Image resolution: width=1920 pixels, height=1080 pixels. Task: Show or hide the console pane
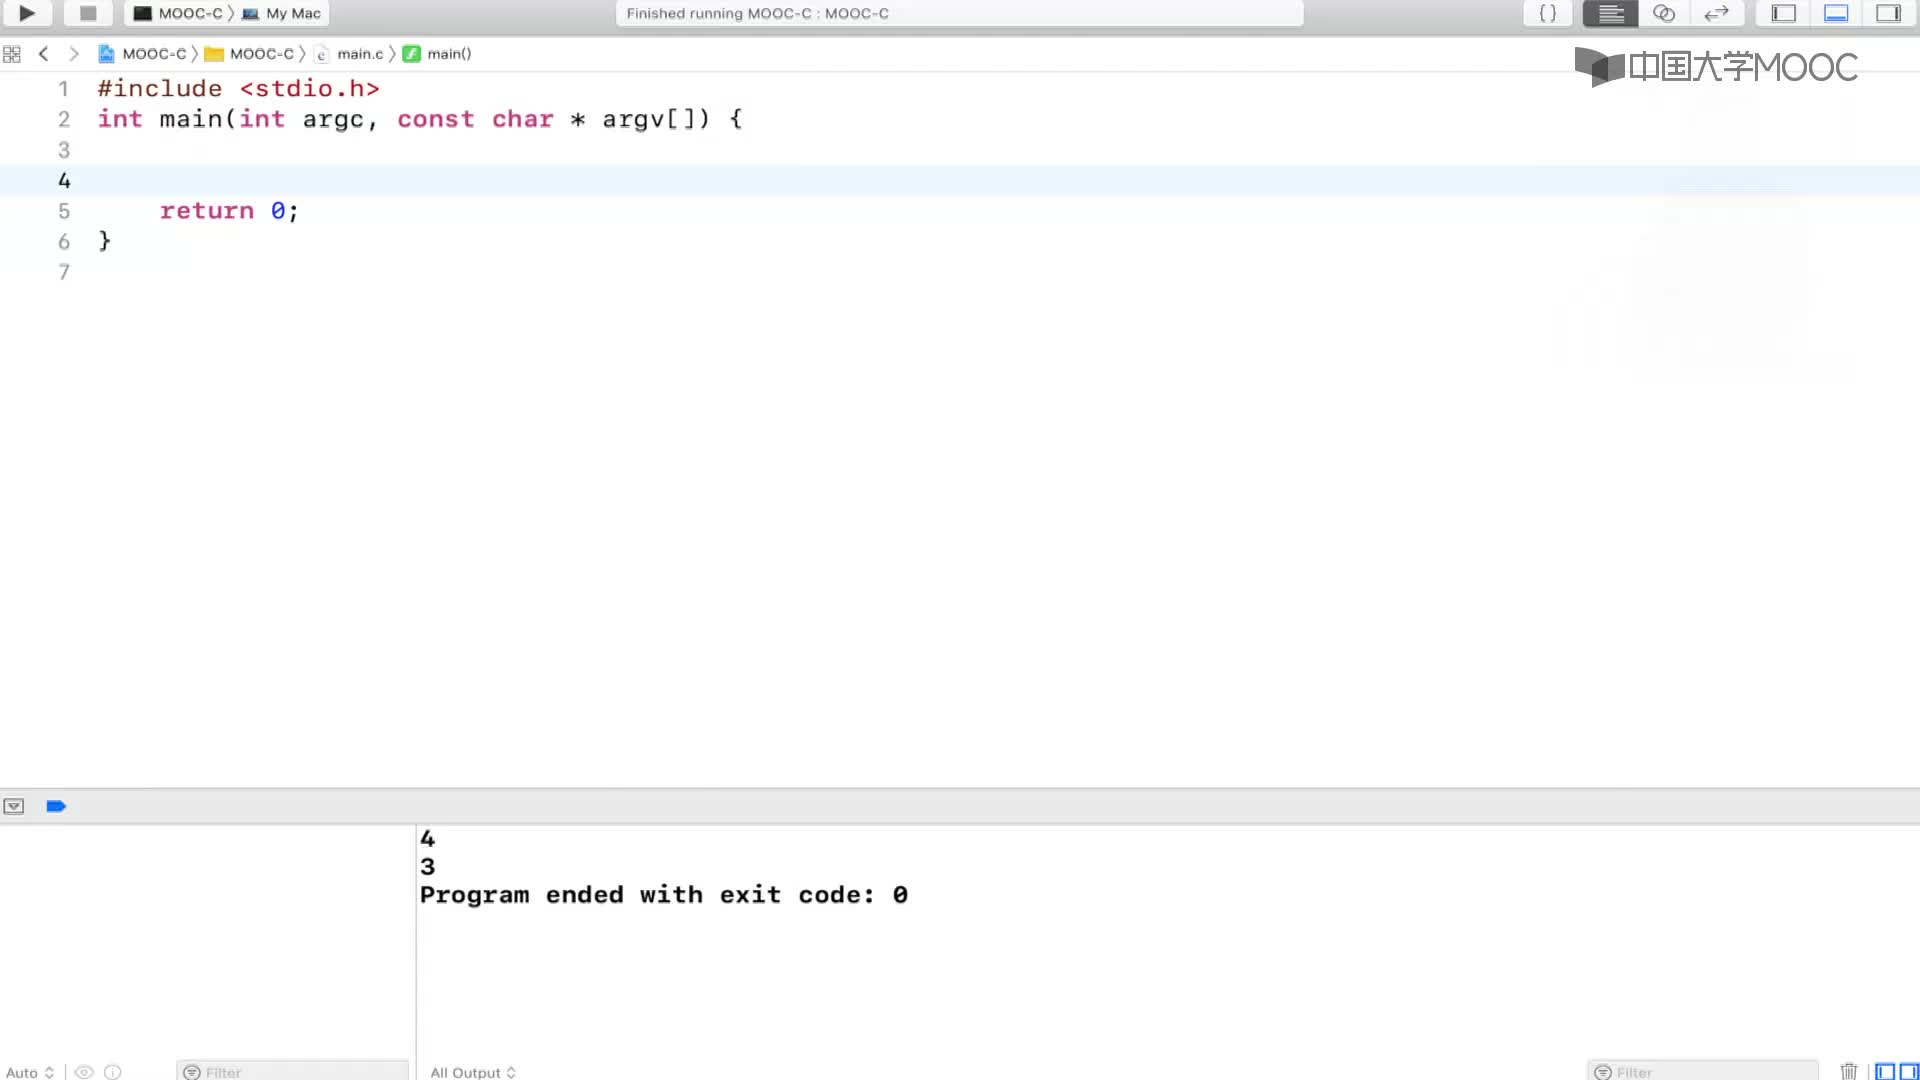1909,1072
